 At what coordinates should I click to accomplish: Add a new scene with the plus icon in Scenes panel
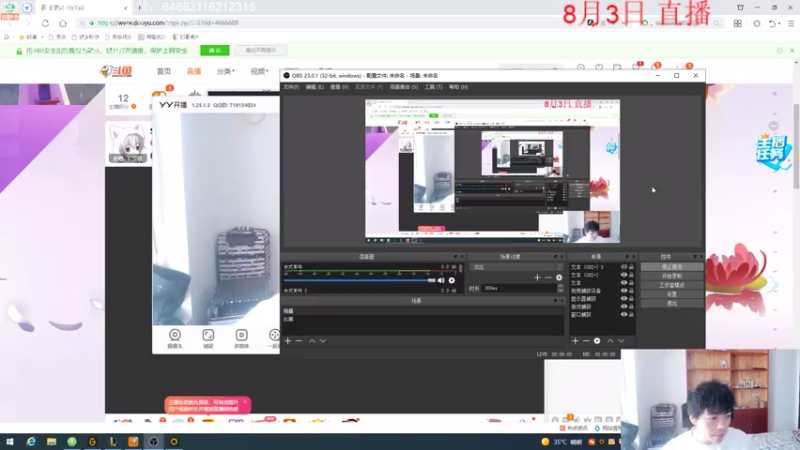tap(288, 341)
